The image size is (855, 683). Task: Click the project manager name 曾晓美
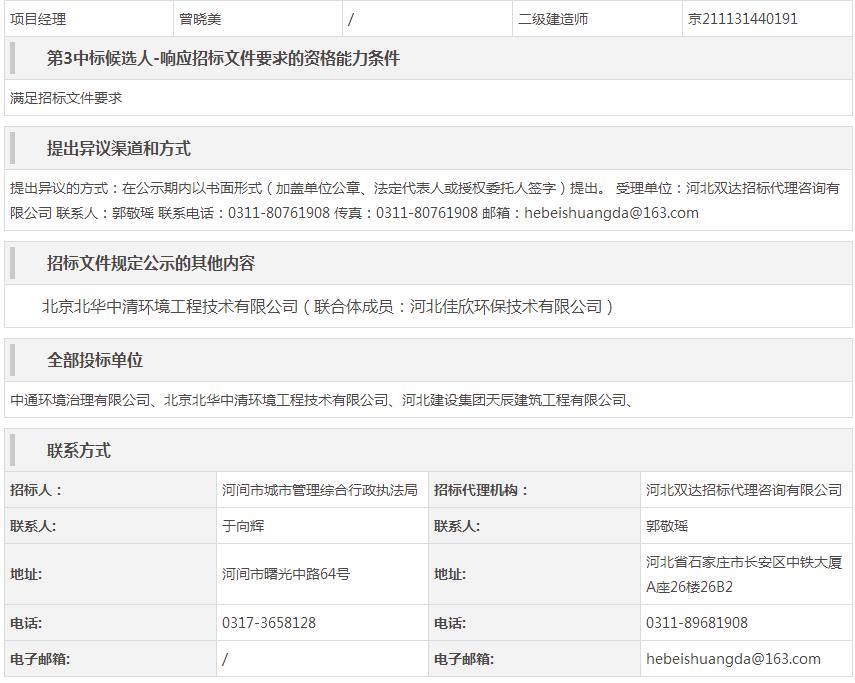click(200, 19)
